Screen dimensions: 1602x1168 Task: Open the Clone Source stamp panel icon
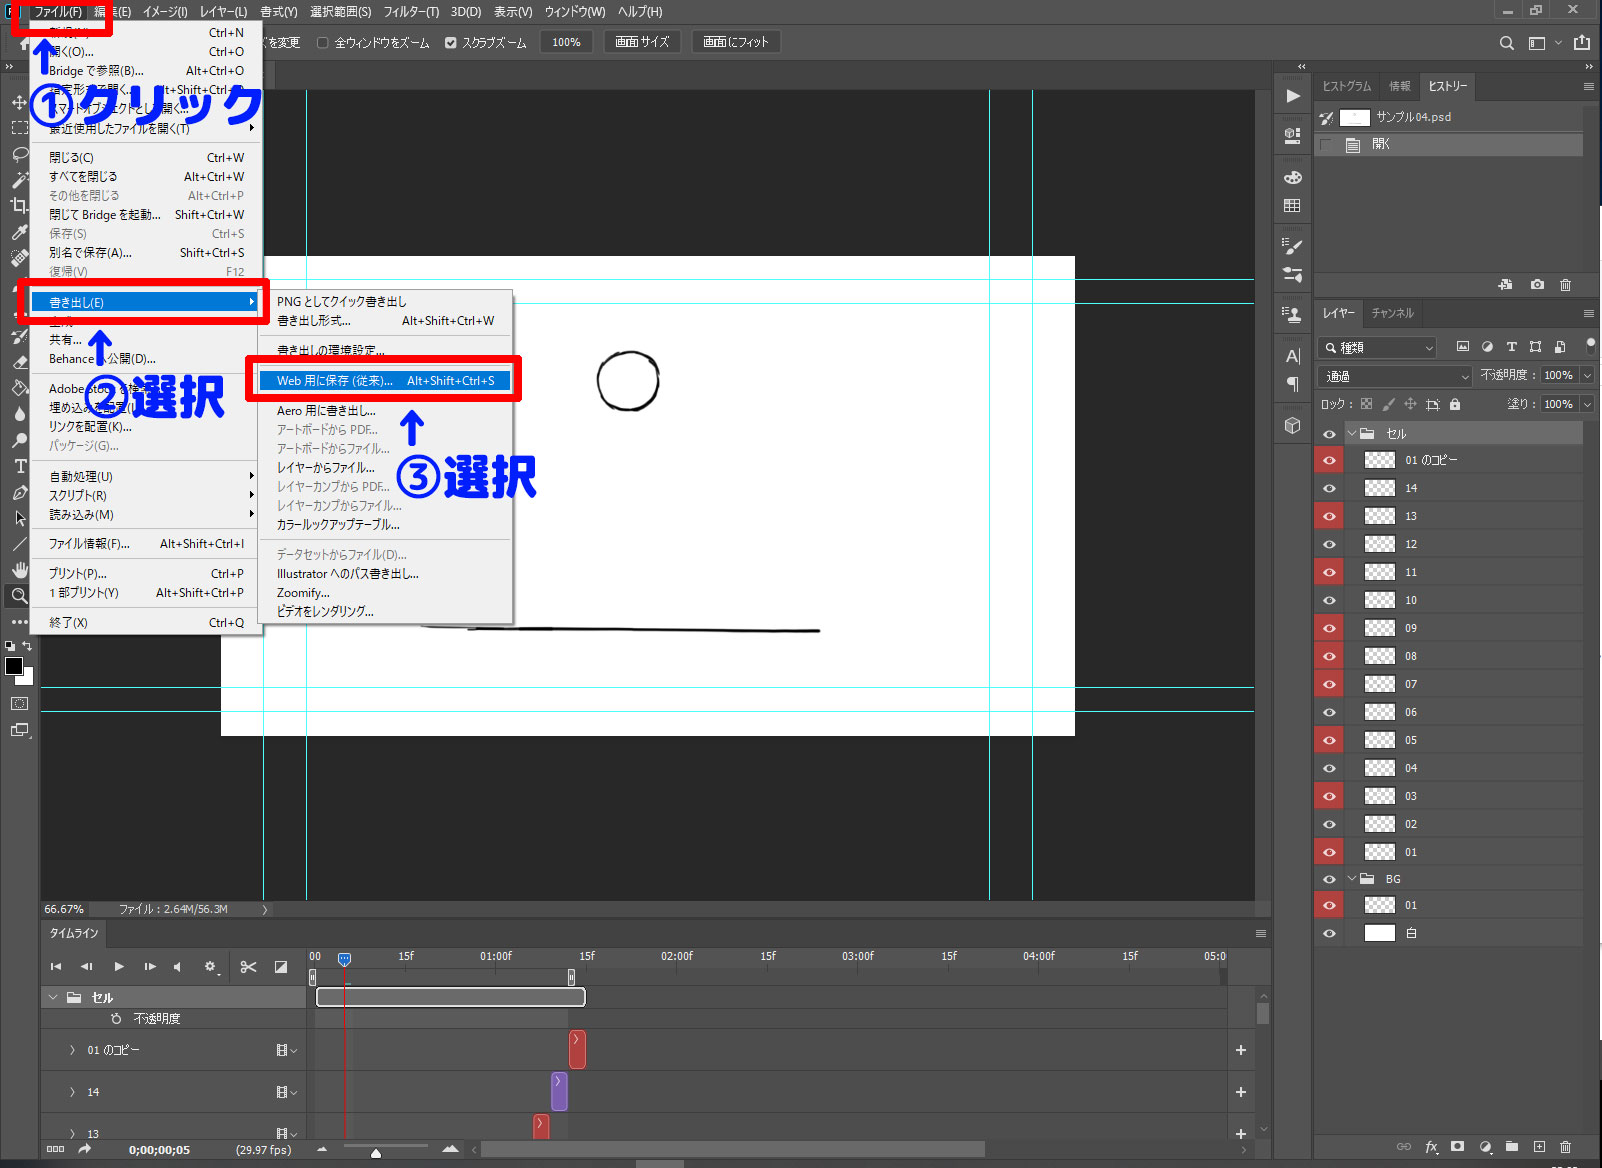click(1293, 315)
